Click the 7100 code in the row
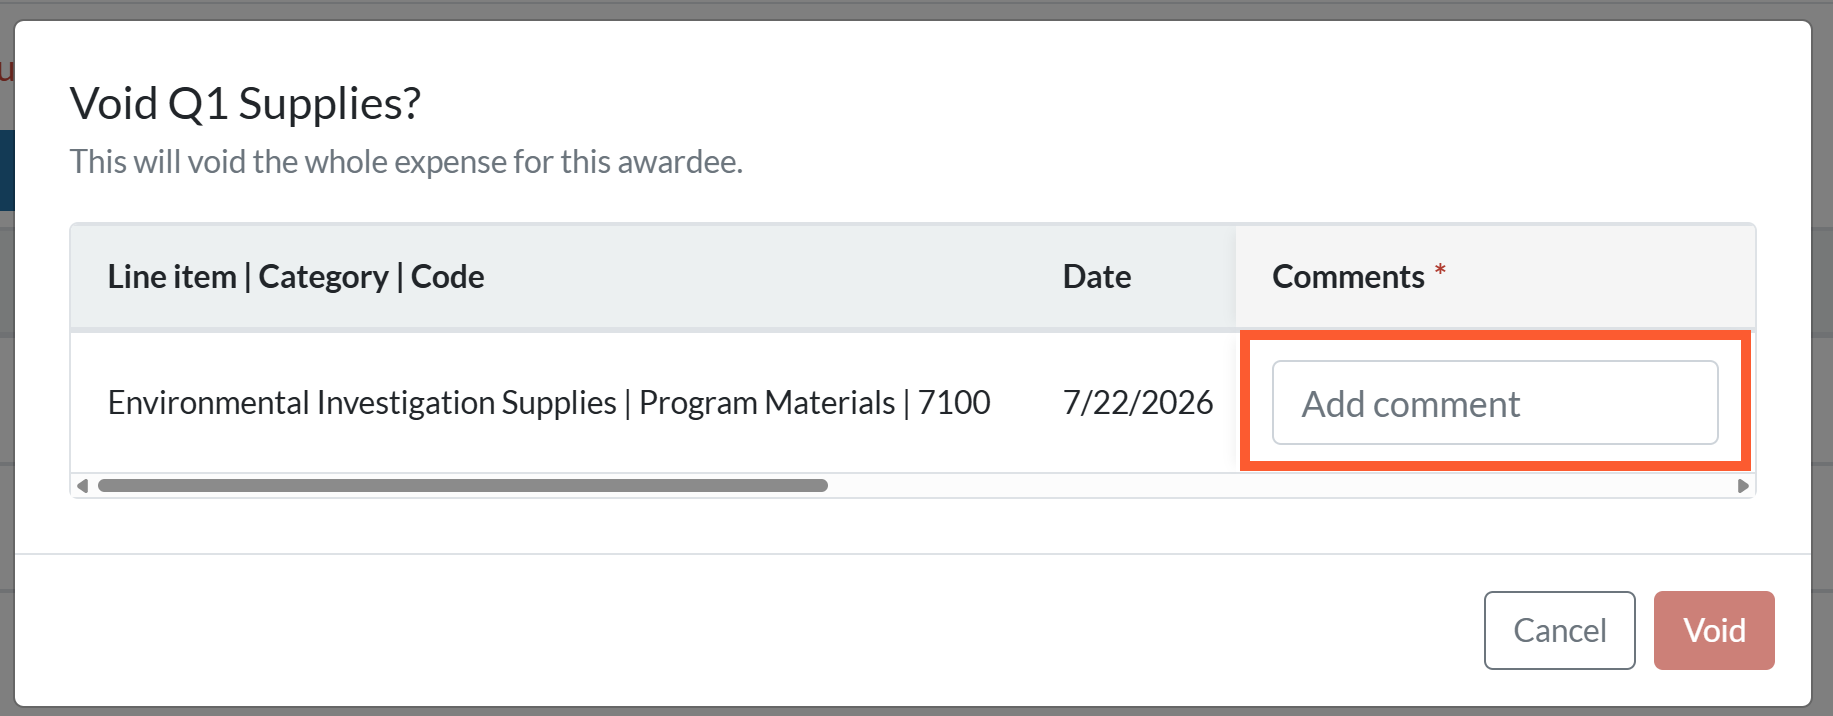The width and height of the screenshot is (1833, 716). coord(954,403)
